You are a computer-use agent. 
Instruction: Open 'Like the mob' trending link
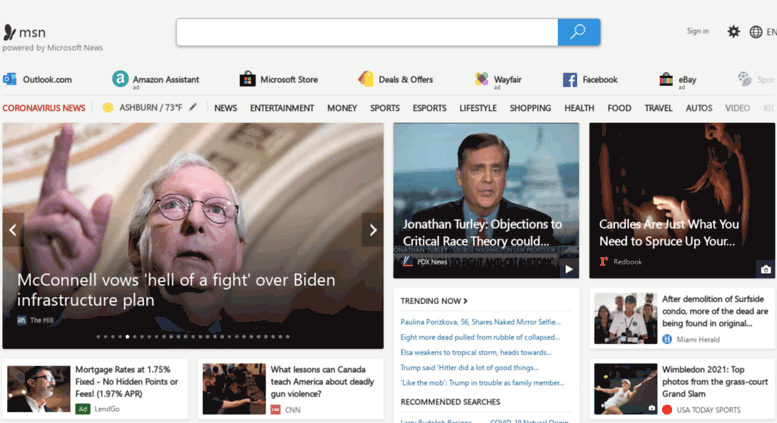click(482, 383)
